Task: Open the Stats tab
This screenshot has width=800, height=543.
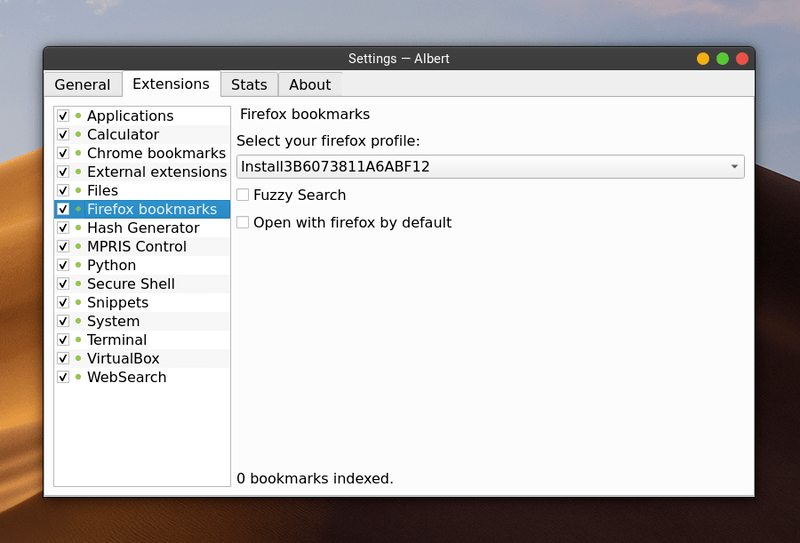Action: coord(249,85)
